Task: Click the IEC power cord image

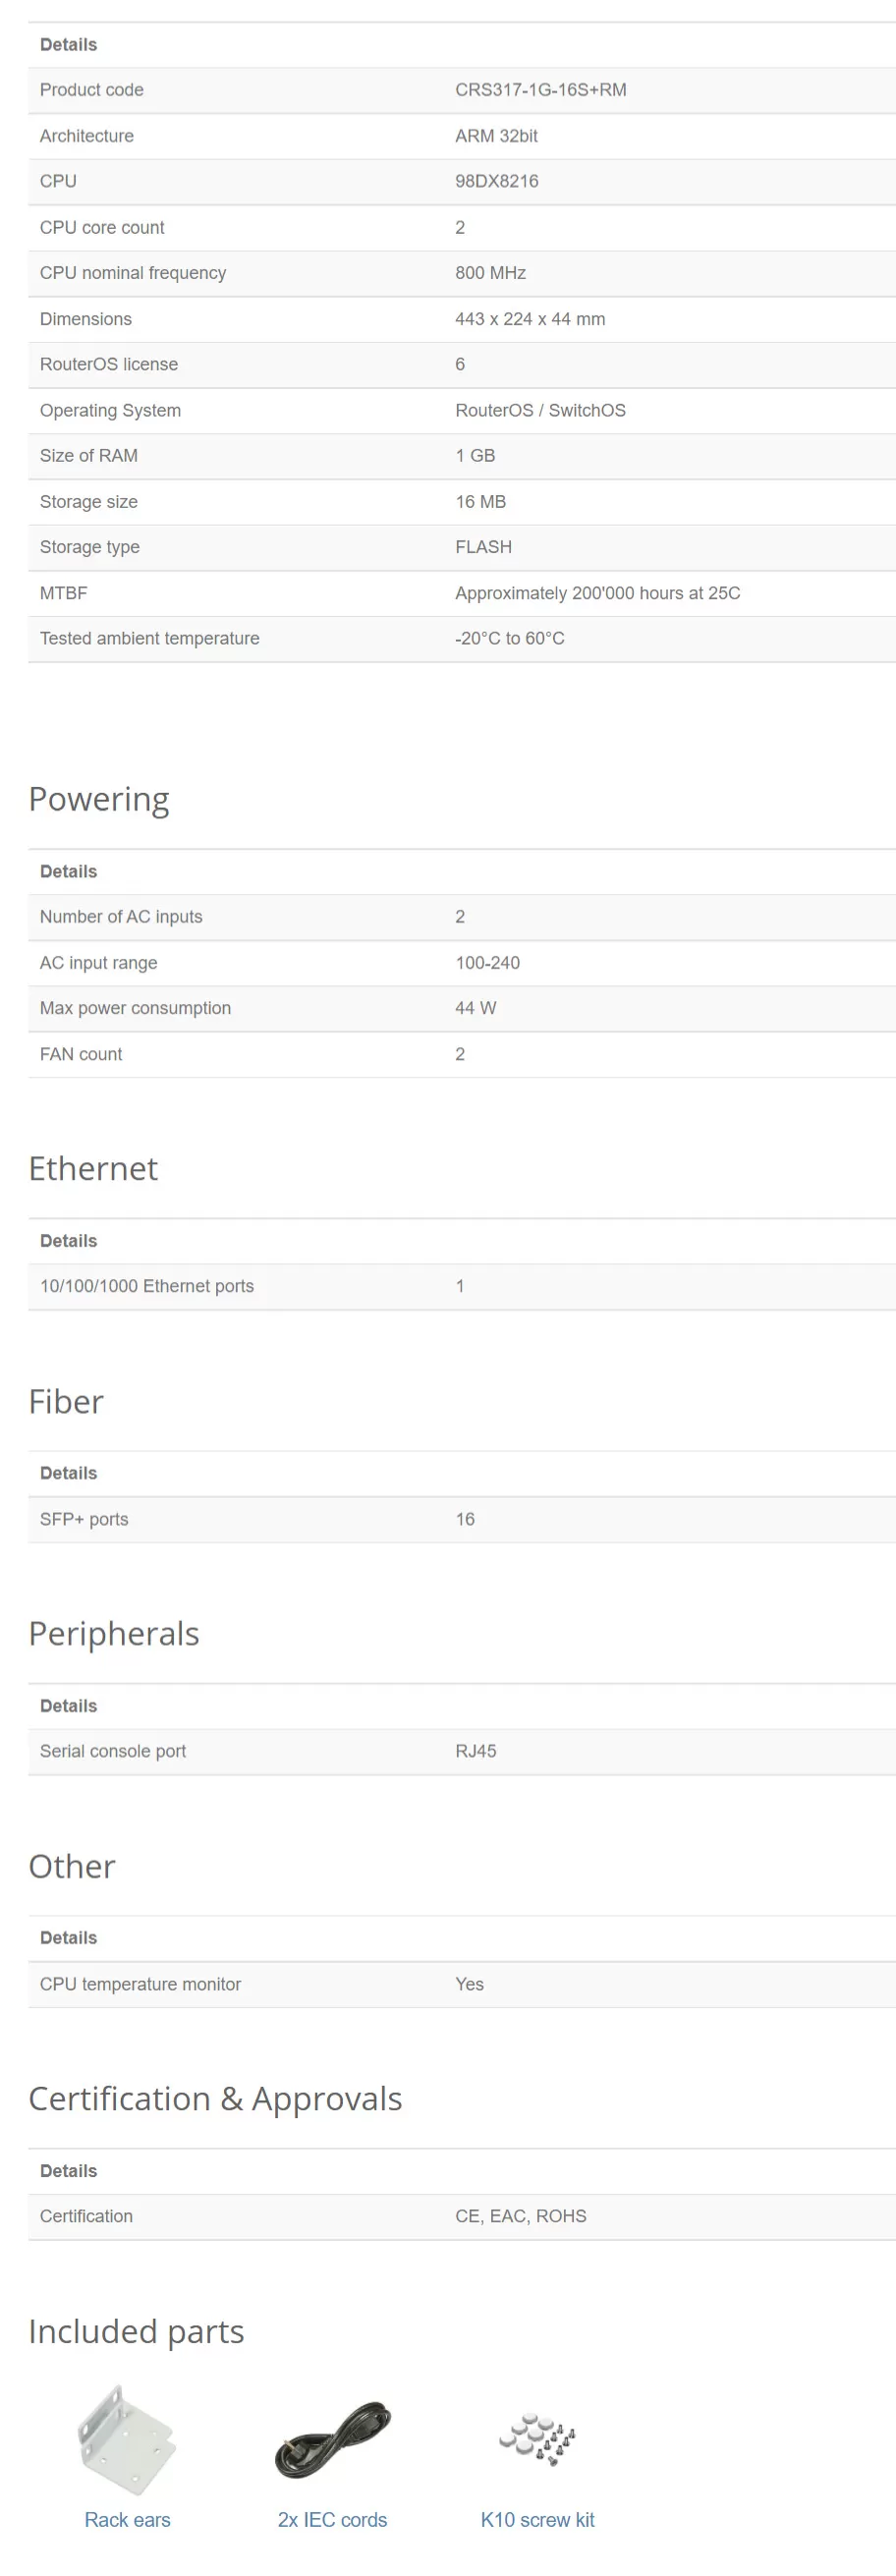Action: [332, 2440]
